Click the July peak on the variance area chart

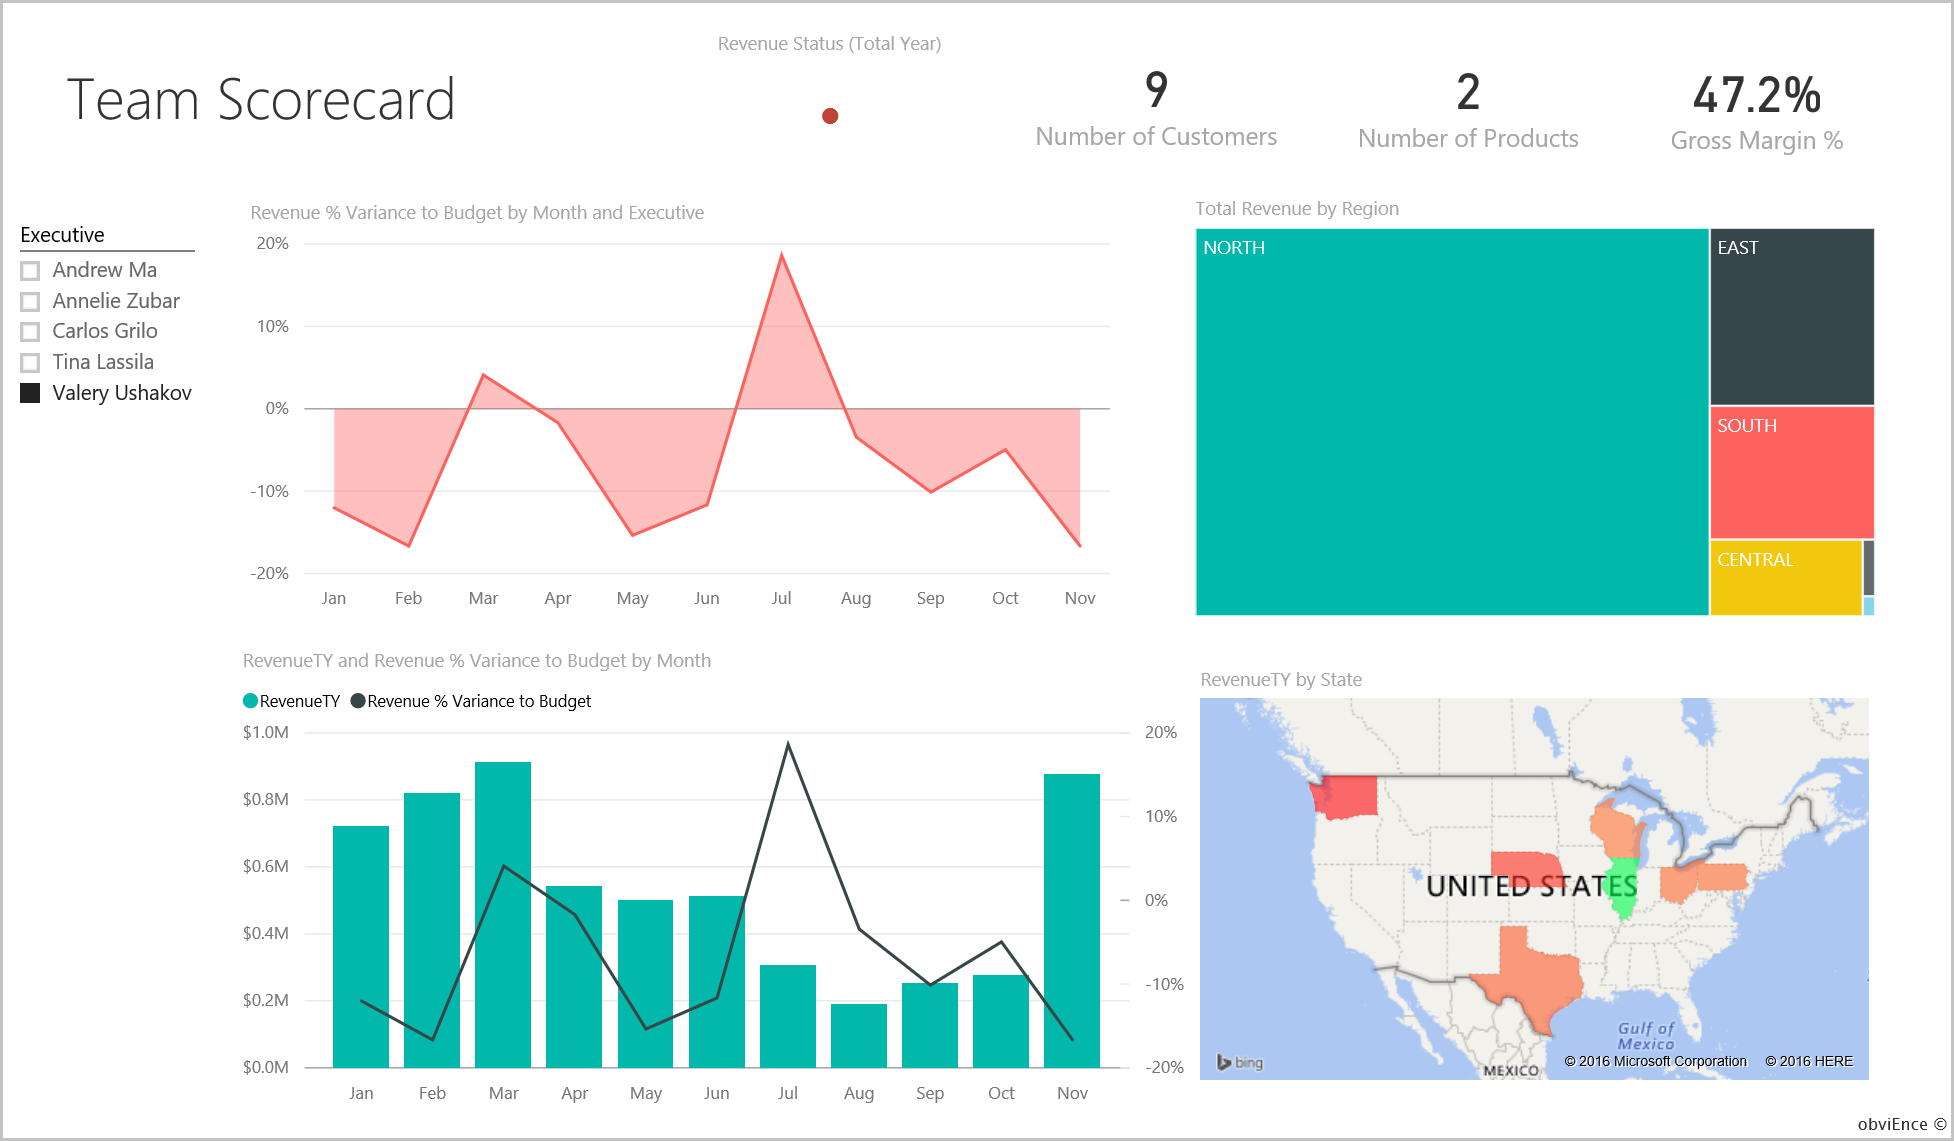(x=782, y=255)
